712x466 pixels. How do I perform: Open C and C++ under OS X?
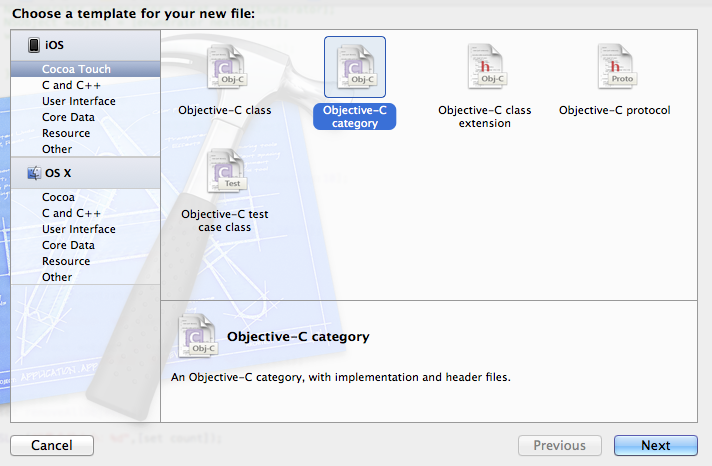(85, 213)
